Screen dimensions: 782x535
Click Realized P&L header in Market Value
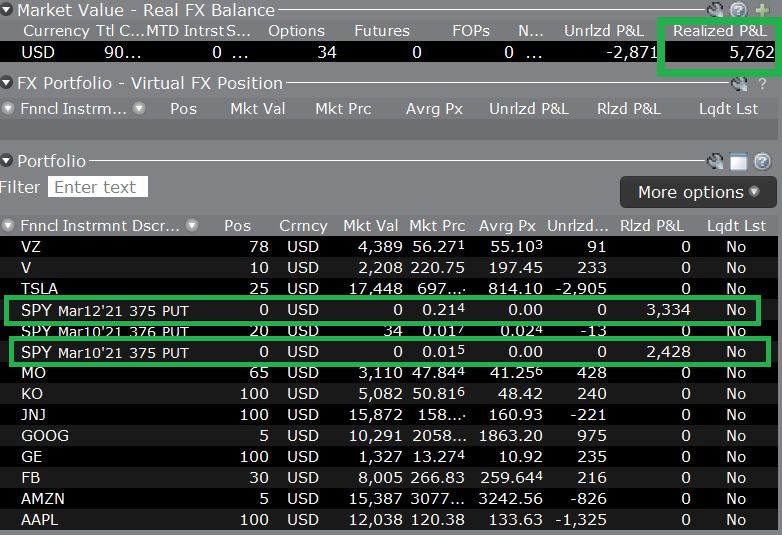(720, 31)
